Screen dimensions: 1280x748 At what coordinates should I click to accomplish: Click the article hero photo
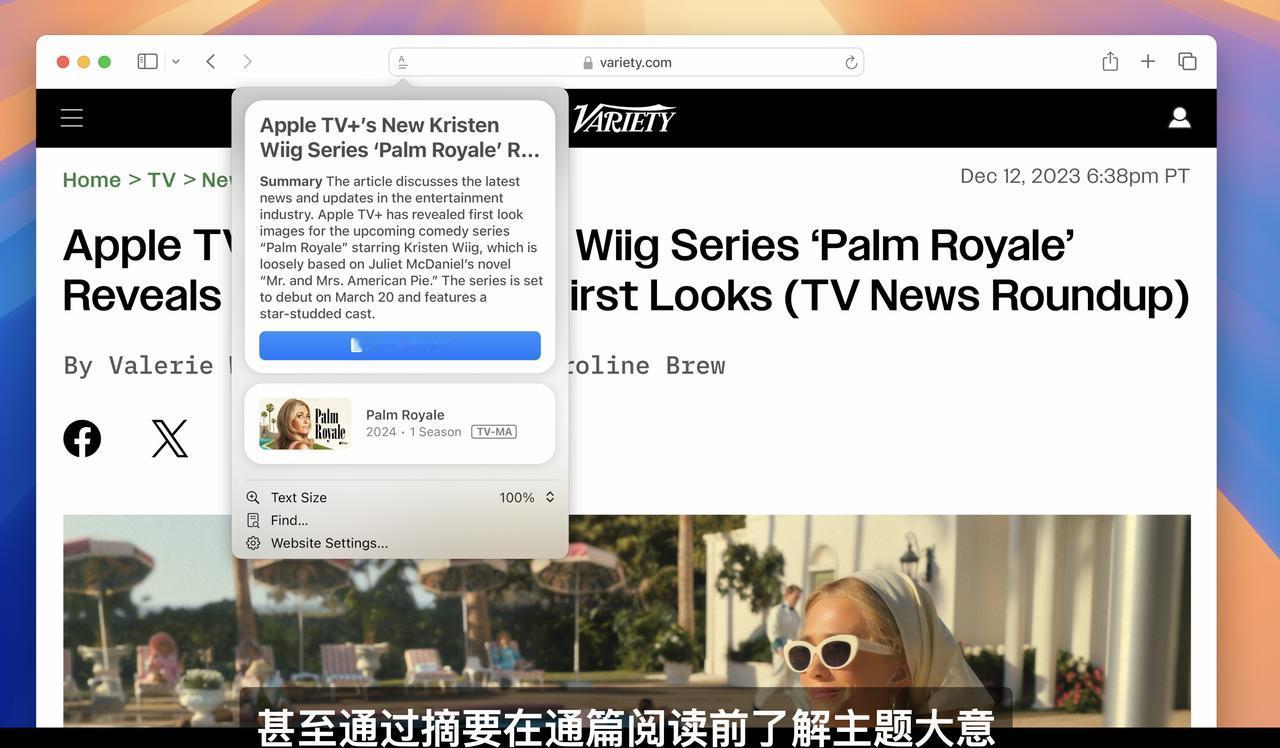pos(627,621)
